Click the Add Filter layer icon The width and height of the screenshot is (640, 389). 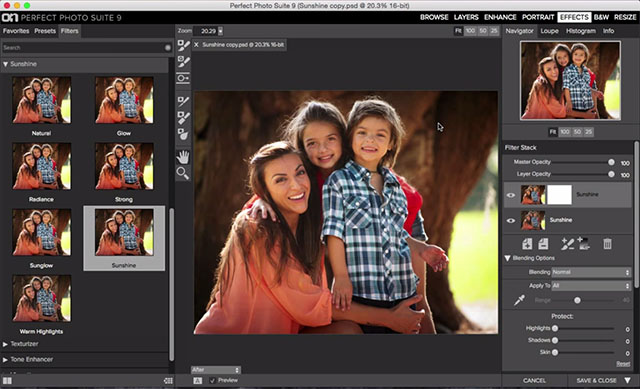pyautogui.click(x=527, y=244)
